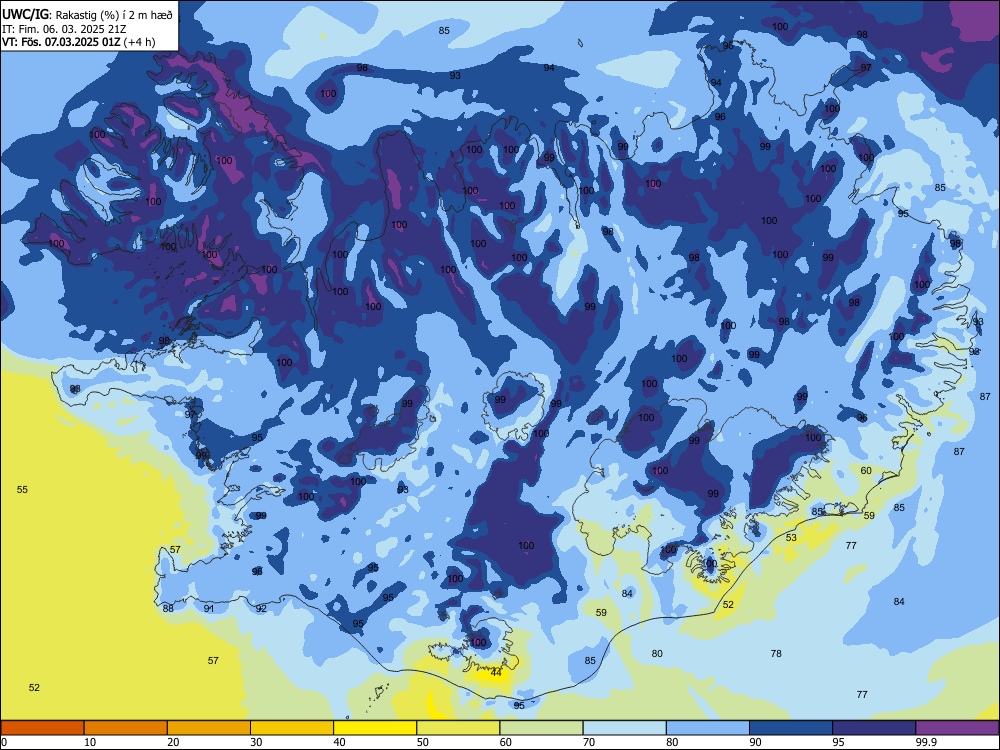The image size is (1000, 750).
Task: Click the '91' value on the southwest coast
Action: coord(209,608)
